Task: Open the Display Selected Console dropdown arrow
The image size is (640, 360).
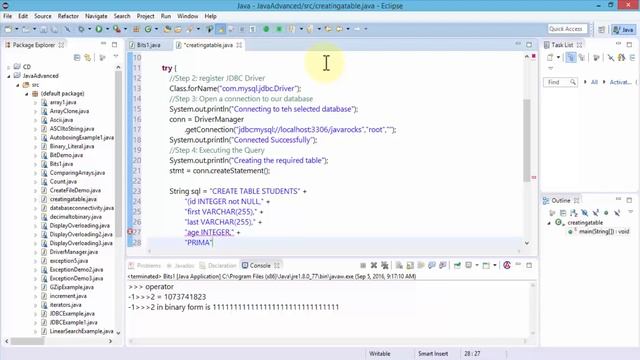Action: pyautogui.click(x=477, y=265)
